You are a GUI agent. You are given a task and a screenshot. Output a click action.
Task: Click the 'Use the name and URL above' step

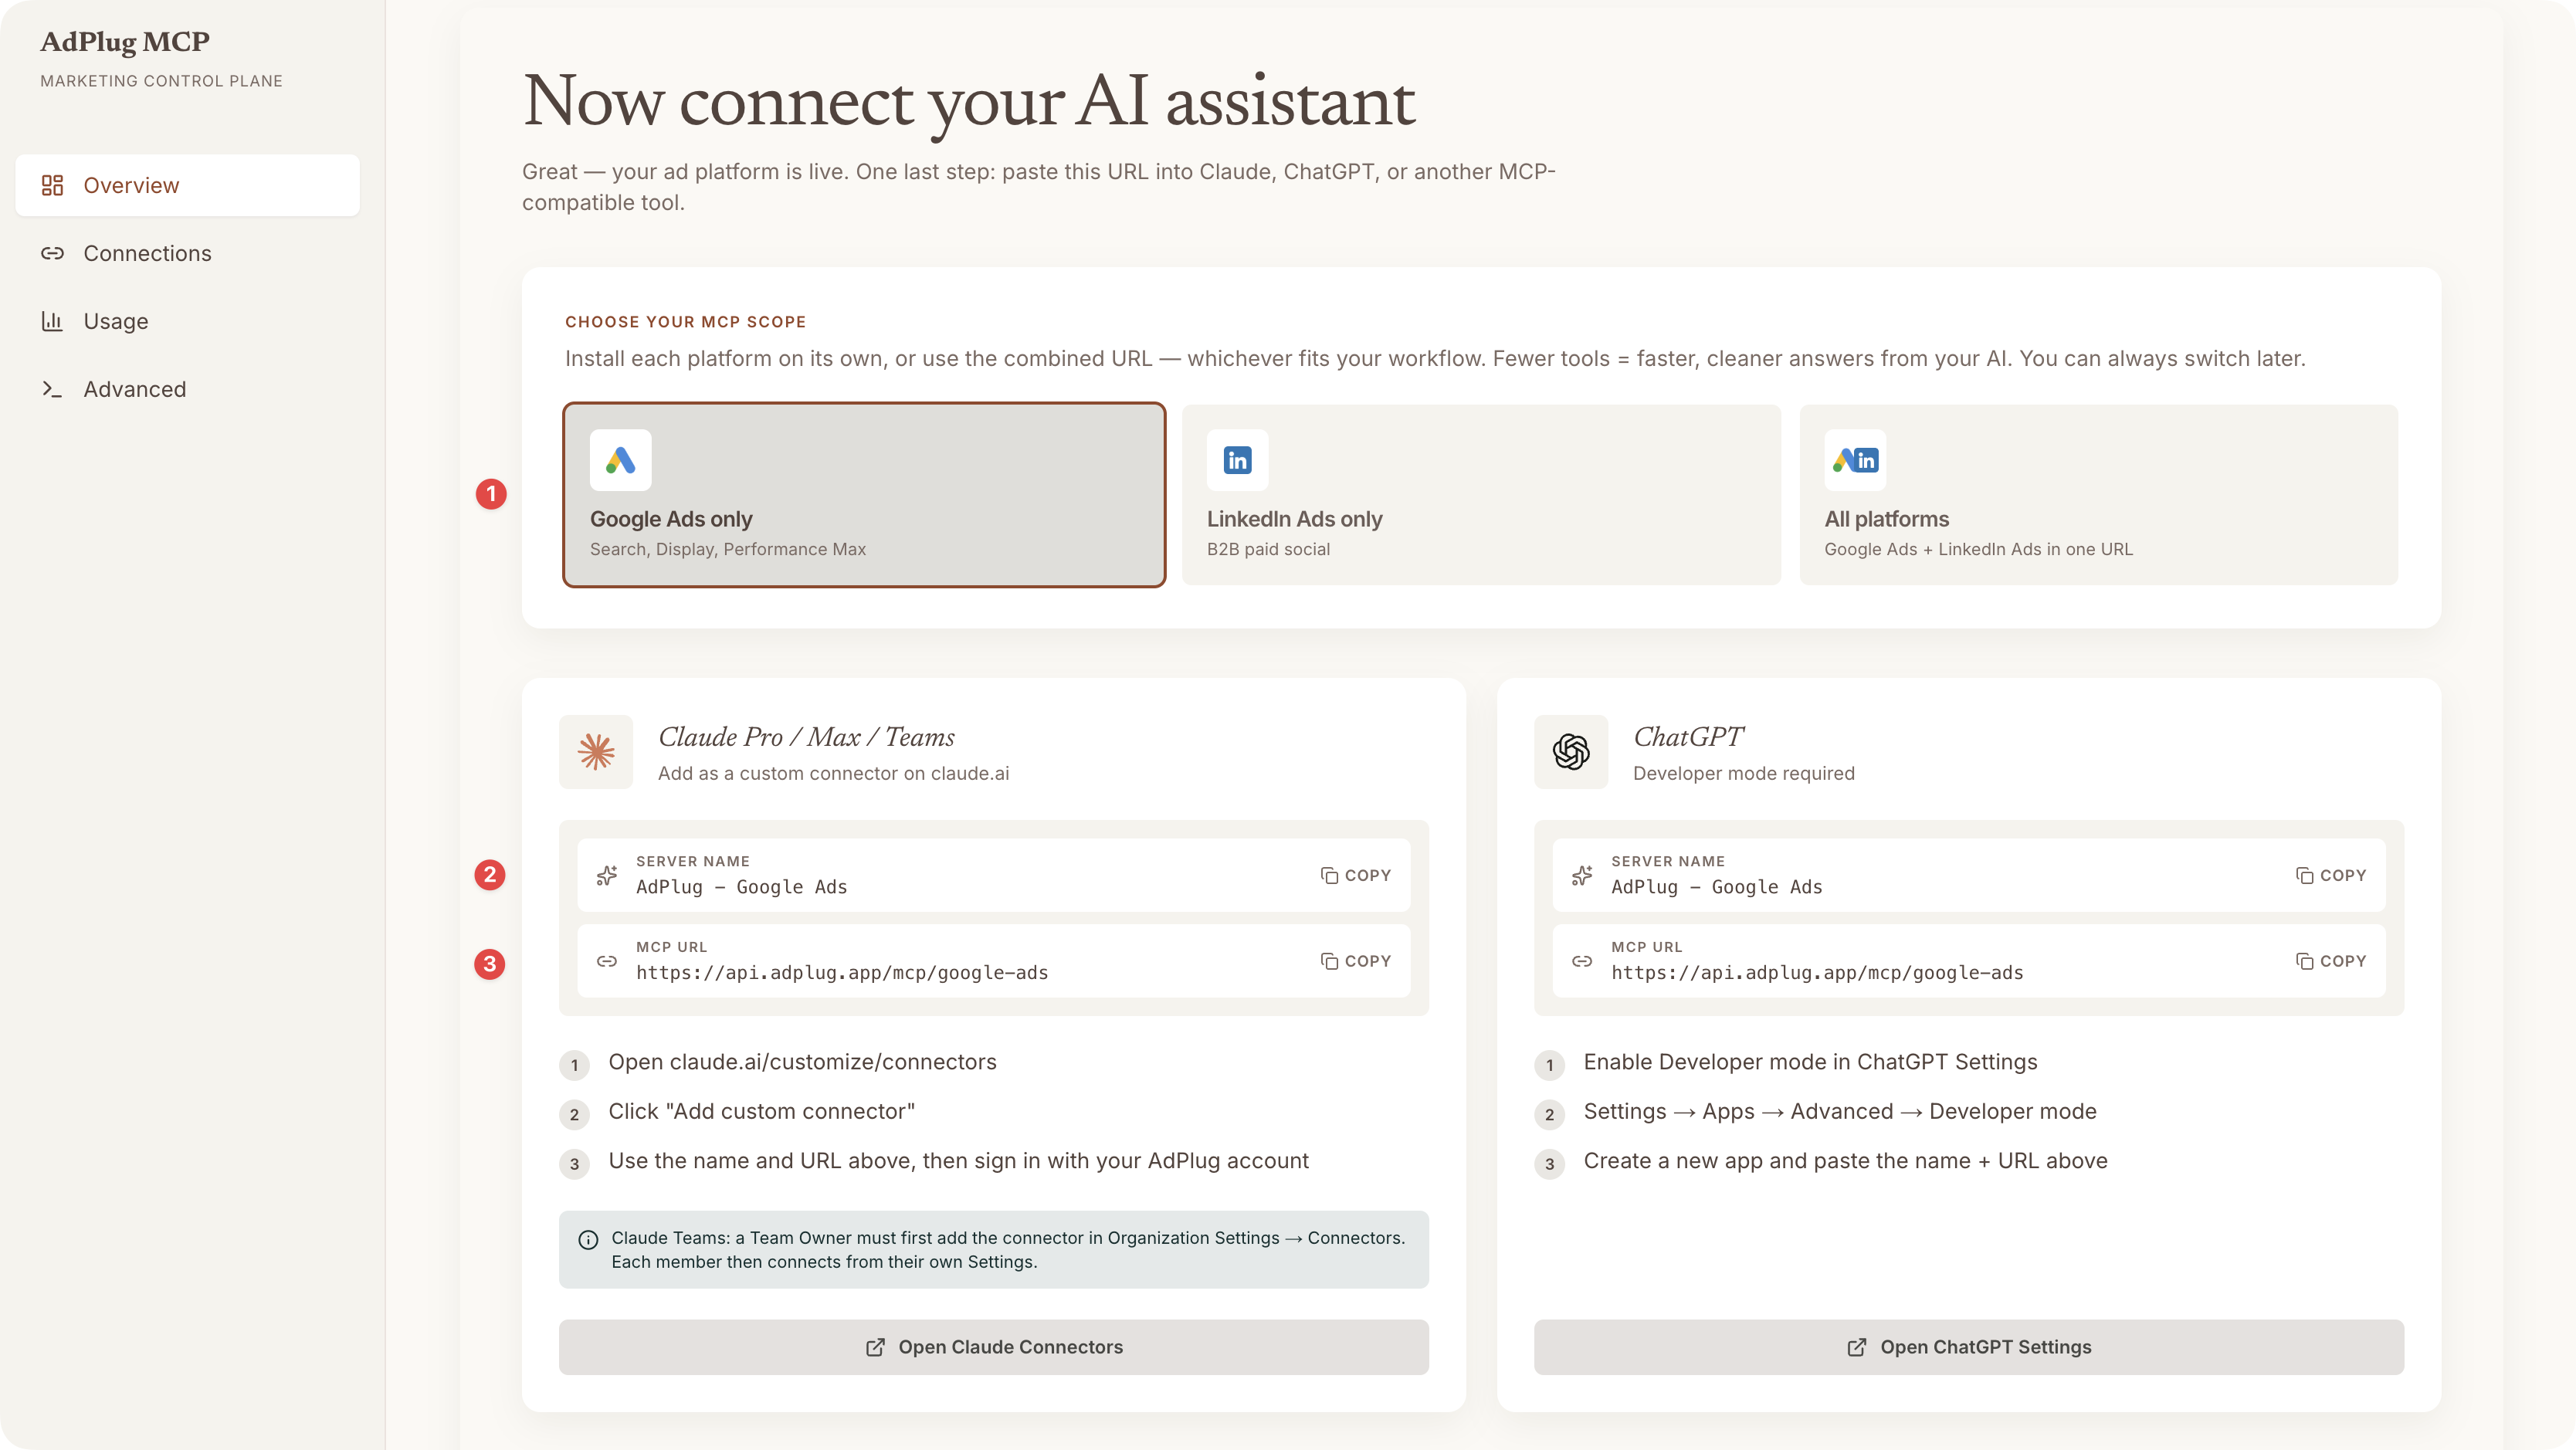958,1161
